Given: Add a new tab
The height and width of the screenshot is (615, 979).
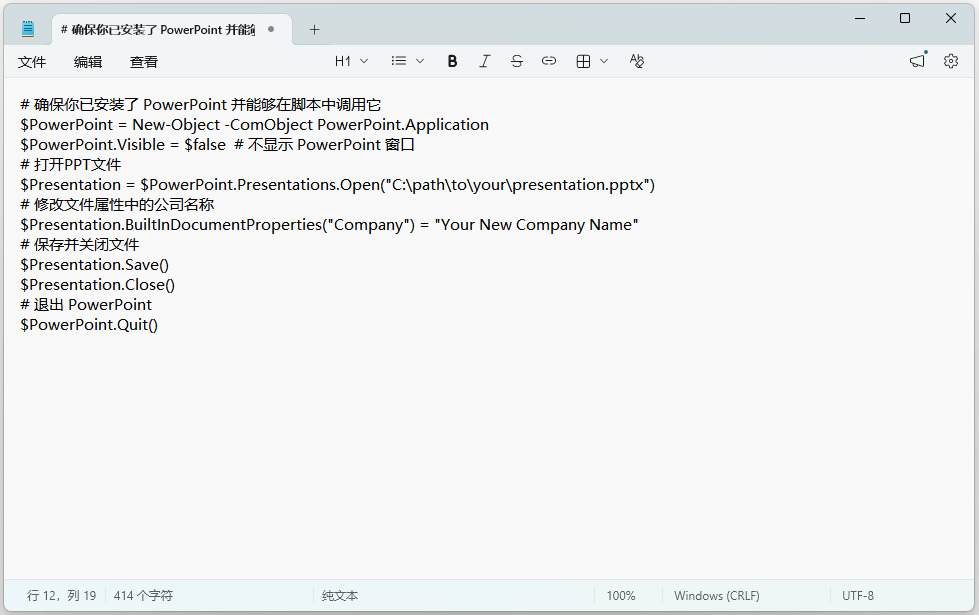Looking at the screenshot, I should 314,29.
